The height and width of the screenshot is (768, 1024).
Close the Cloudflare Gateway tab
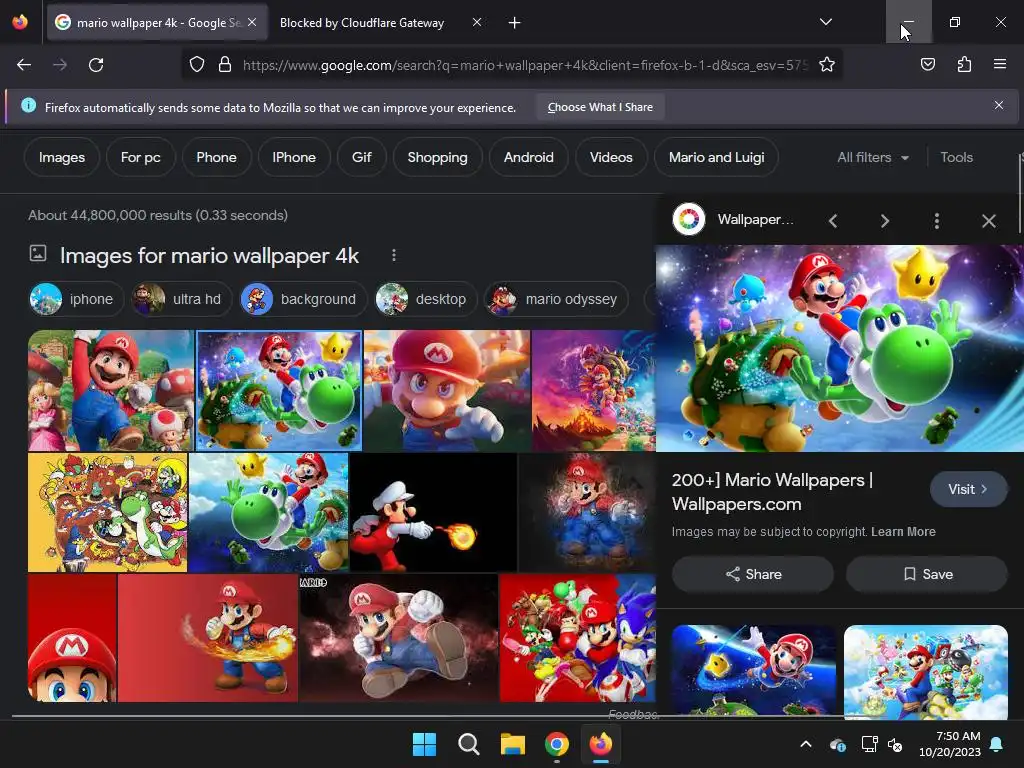477,23
